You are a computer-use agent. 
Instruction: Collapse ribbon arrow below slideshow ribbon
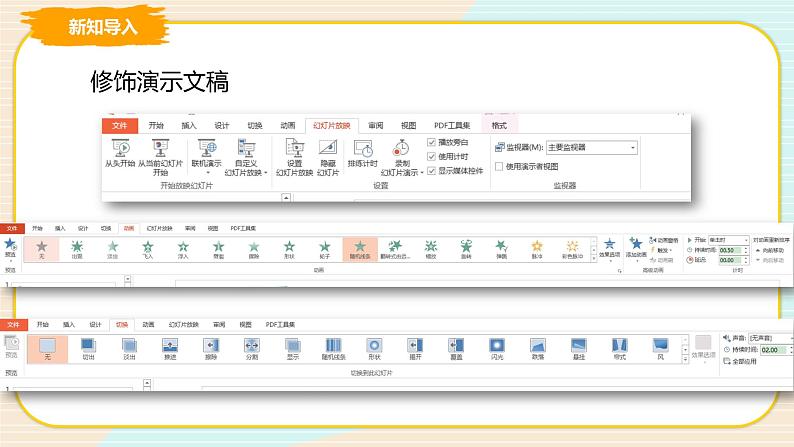(286, 197)
